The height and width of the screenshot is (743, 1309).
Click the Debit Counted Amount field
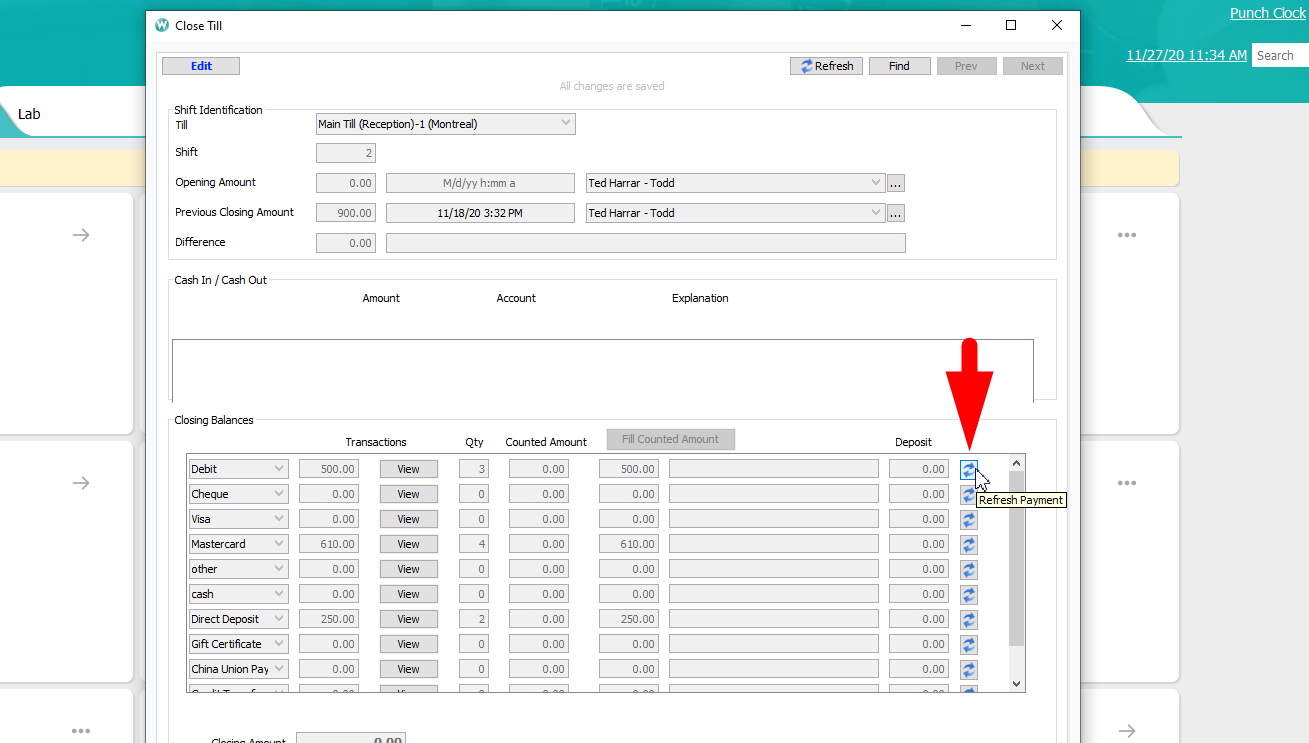tap(538, 469)
